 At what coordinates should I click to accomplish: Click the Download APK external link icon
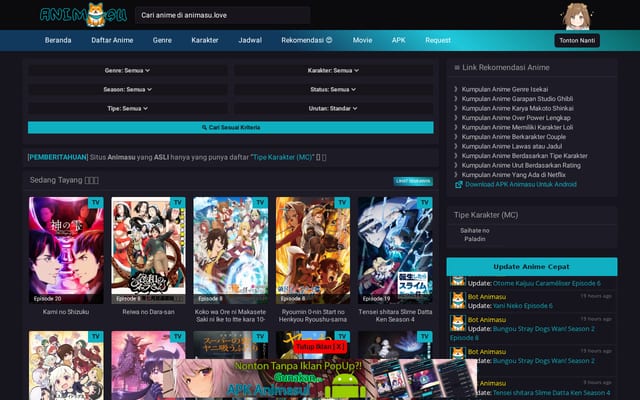click(x=458, y=184)
